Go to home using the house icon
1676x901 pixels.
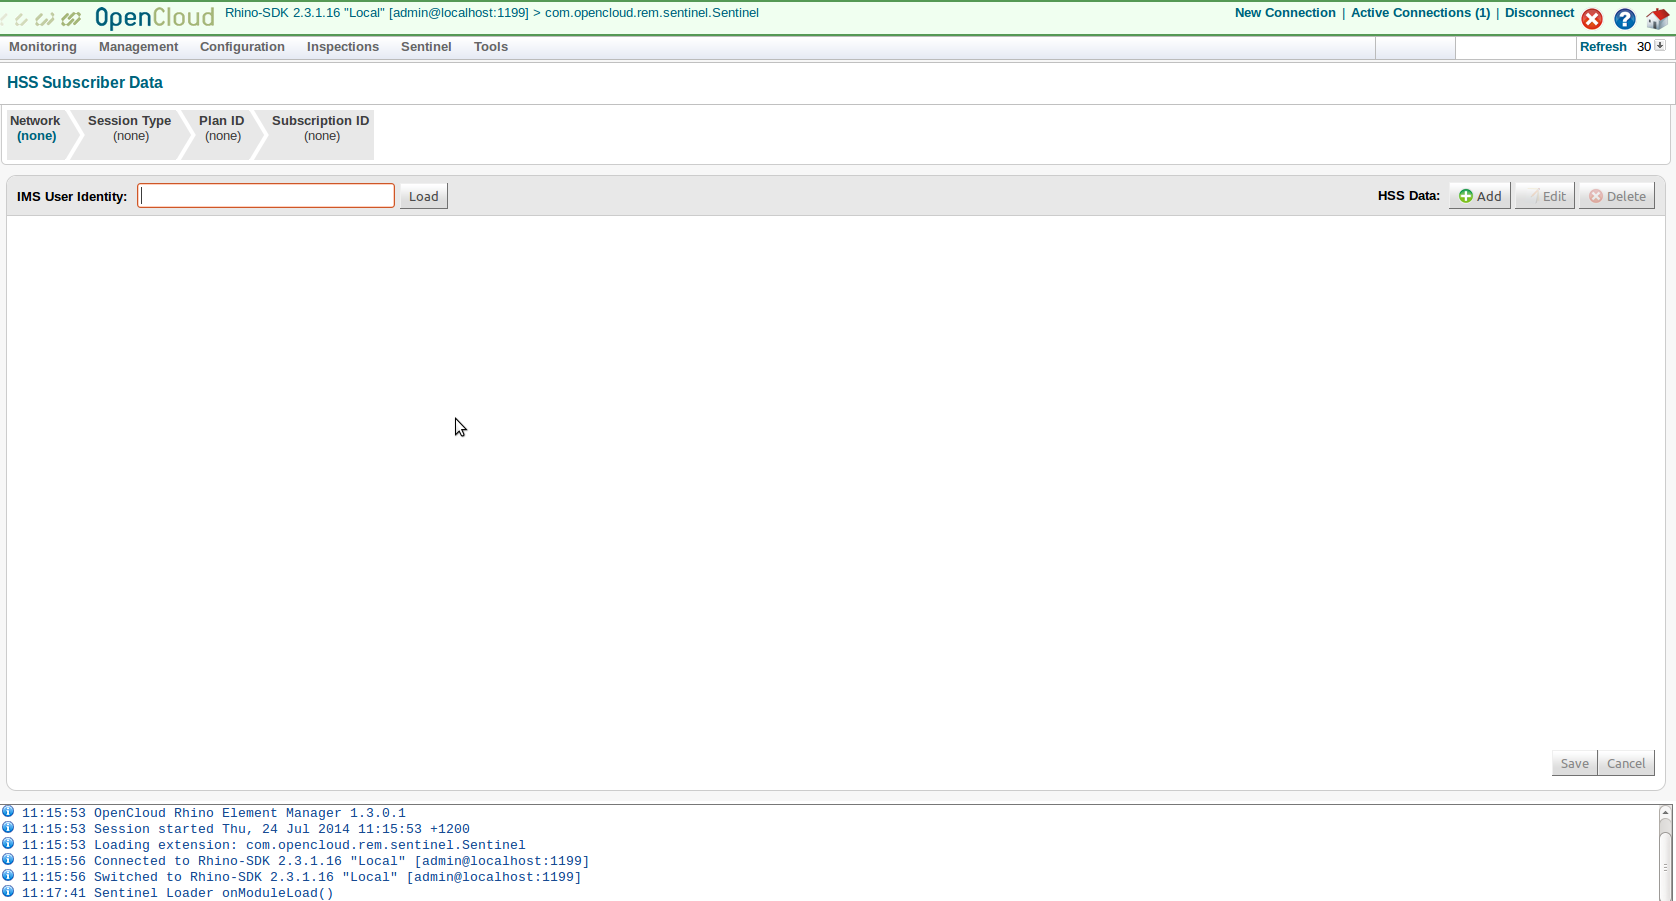(1657, 19)
